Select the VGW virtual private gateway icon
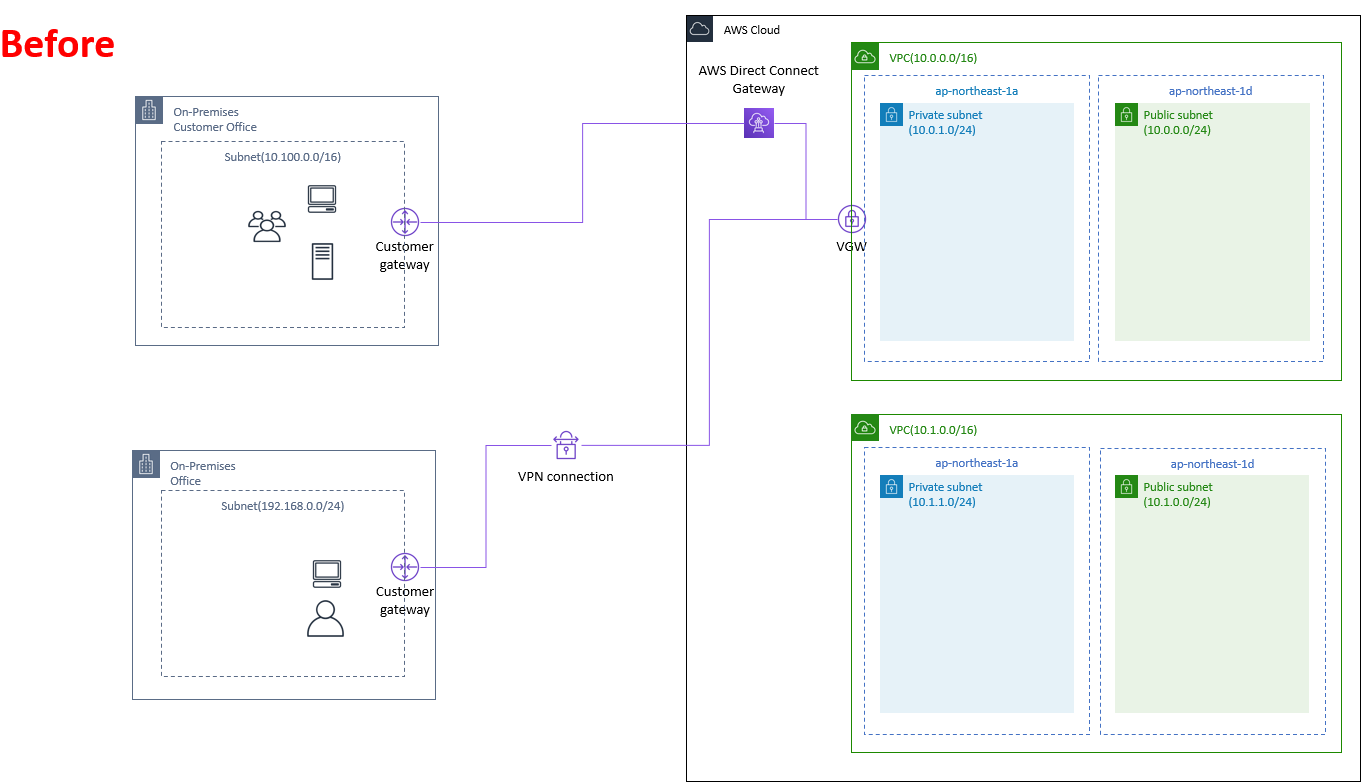 coord(851,219)
